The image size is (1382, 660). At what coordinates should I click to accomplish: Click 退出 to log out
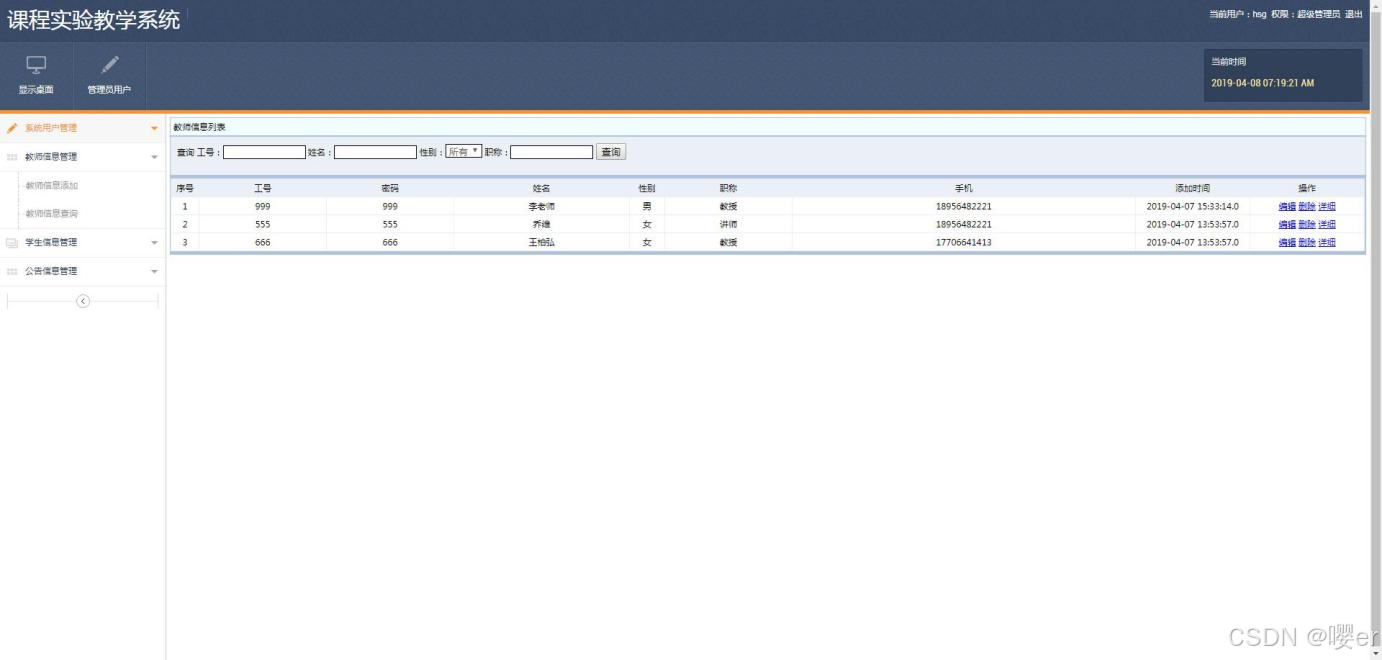(1353, 14)
